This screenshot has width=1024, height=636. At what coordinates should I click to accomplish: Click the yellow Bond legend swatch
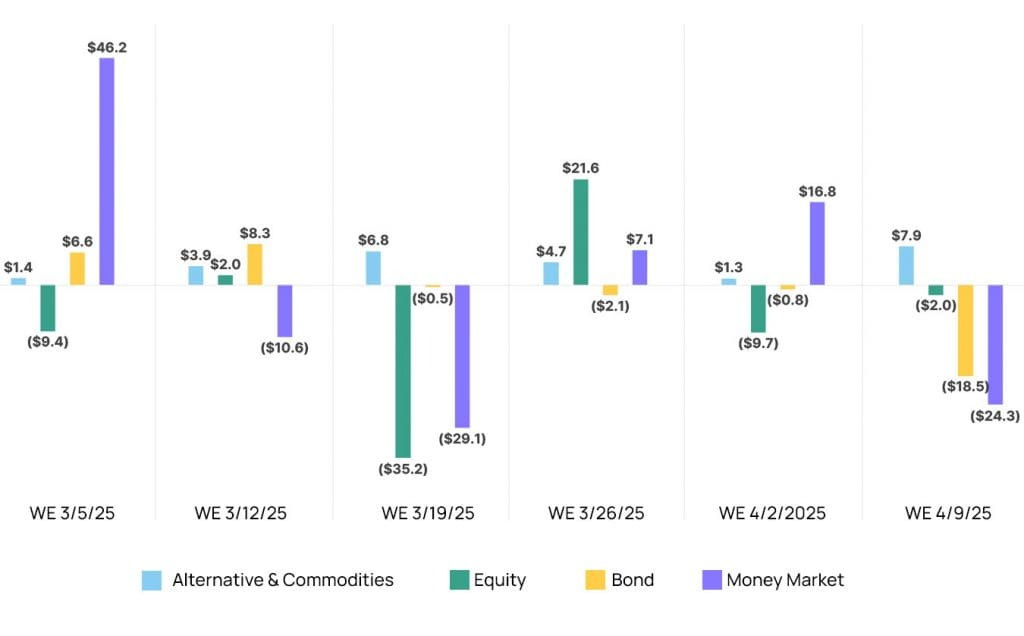tap(595, 580)
